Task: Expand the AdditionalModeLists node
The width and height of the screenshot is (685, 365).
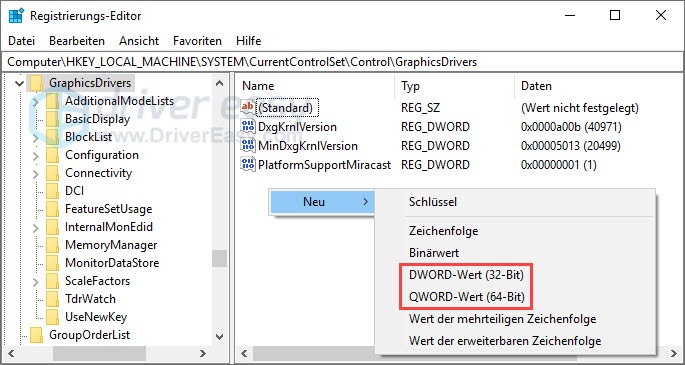Action: [36, 101]
